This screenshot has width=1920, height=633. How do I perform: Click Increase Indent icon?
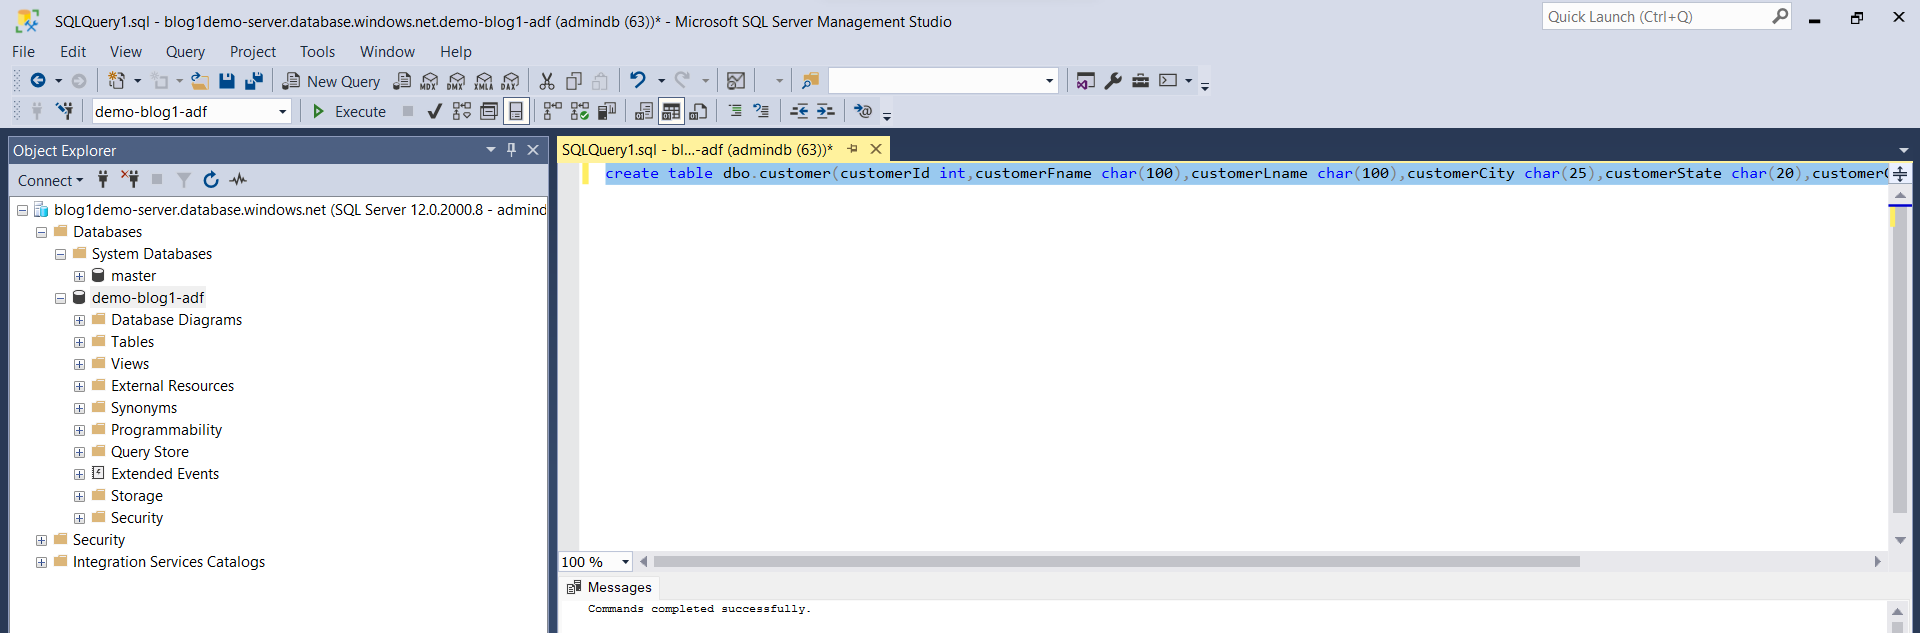click(x=825, y=111)
